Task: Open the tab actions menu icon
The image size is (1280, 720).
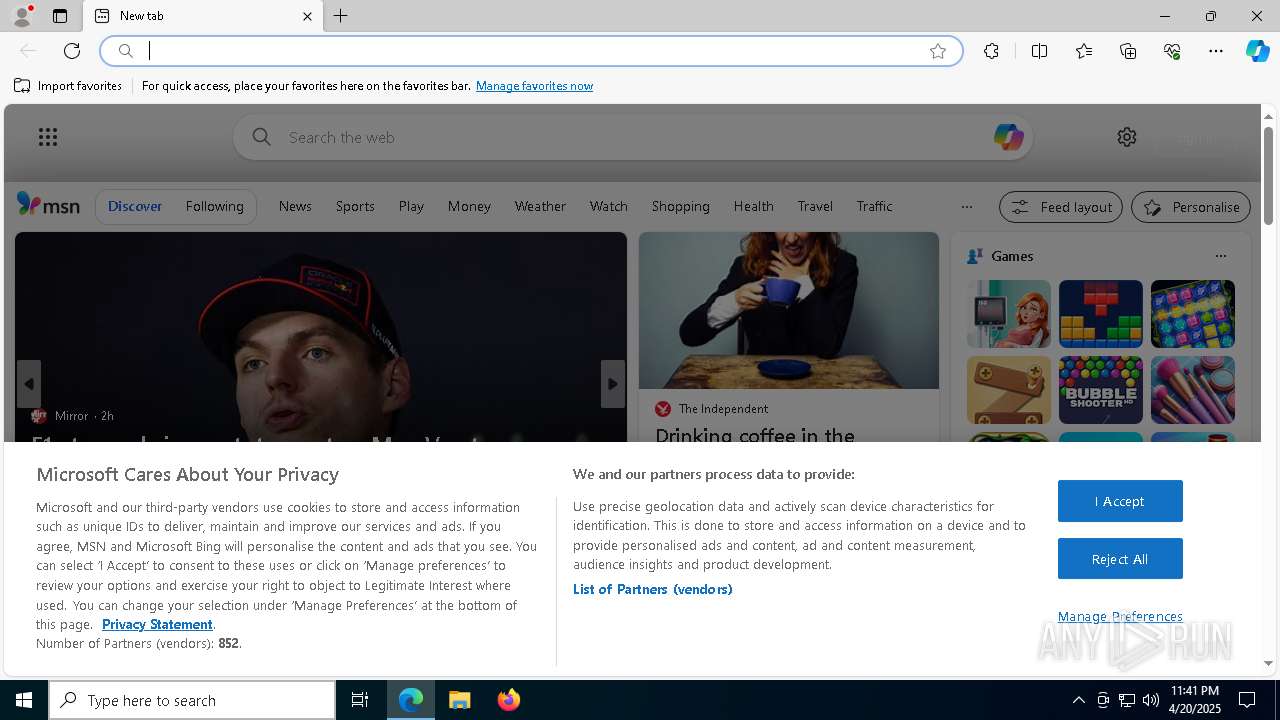Action: (x=60, y=16)
